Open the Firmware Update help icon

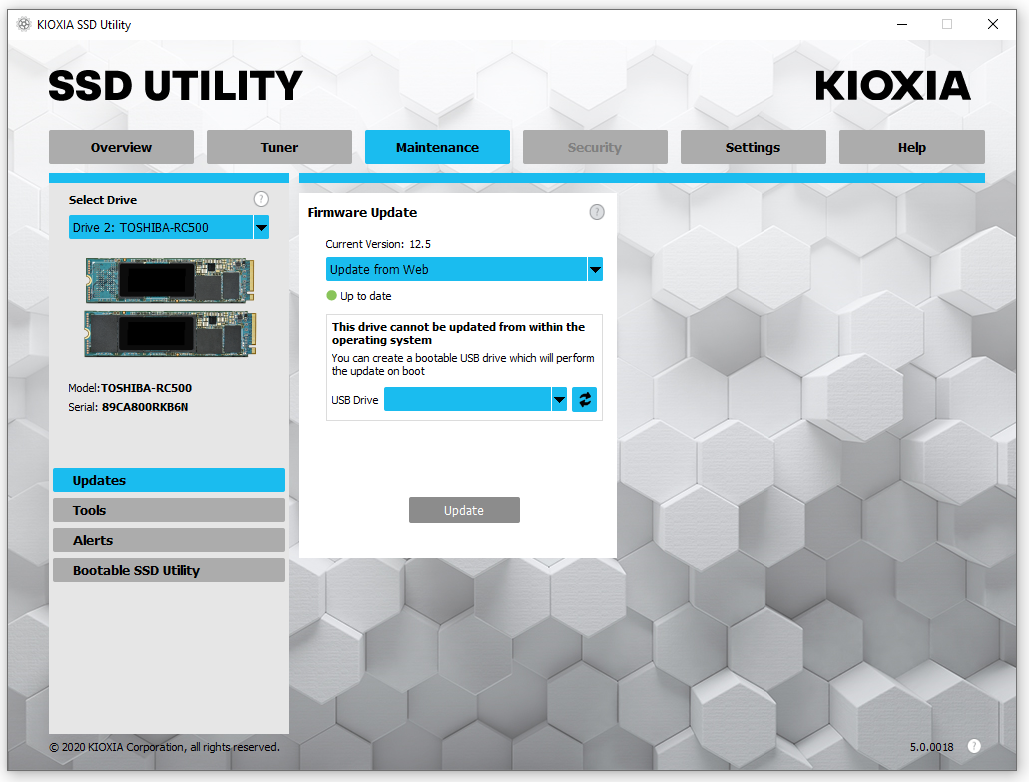(x=597, y=212)
